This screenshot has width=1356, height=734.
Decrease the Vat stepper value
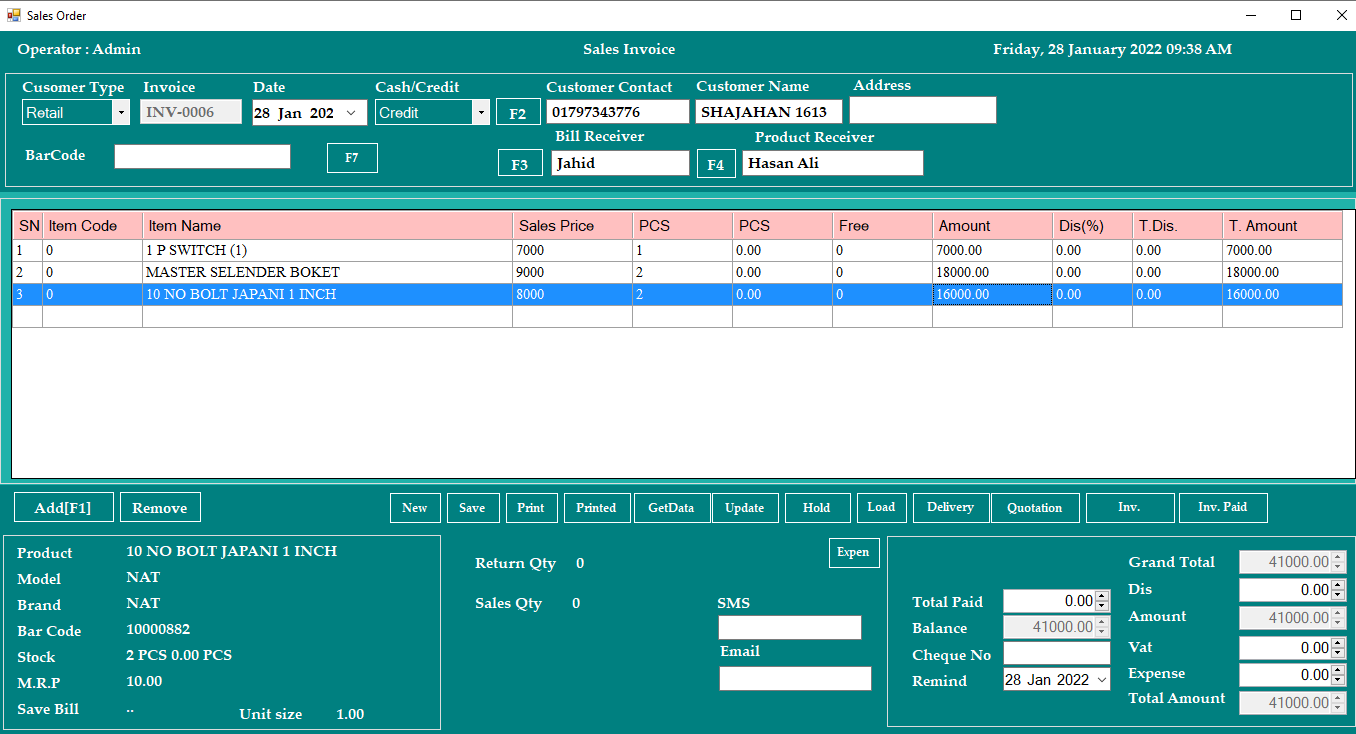click(1338, 653)
